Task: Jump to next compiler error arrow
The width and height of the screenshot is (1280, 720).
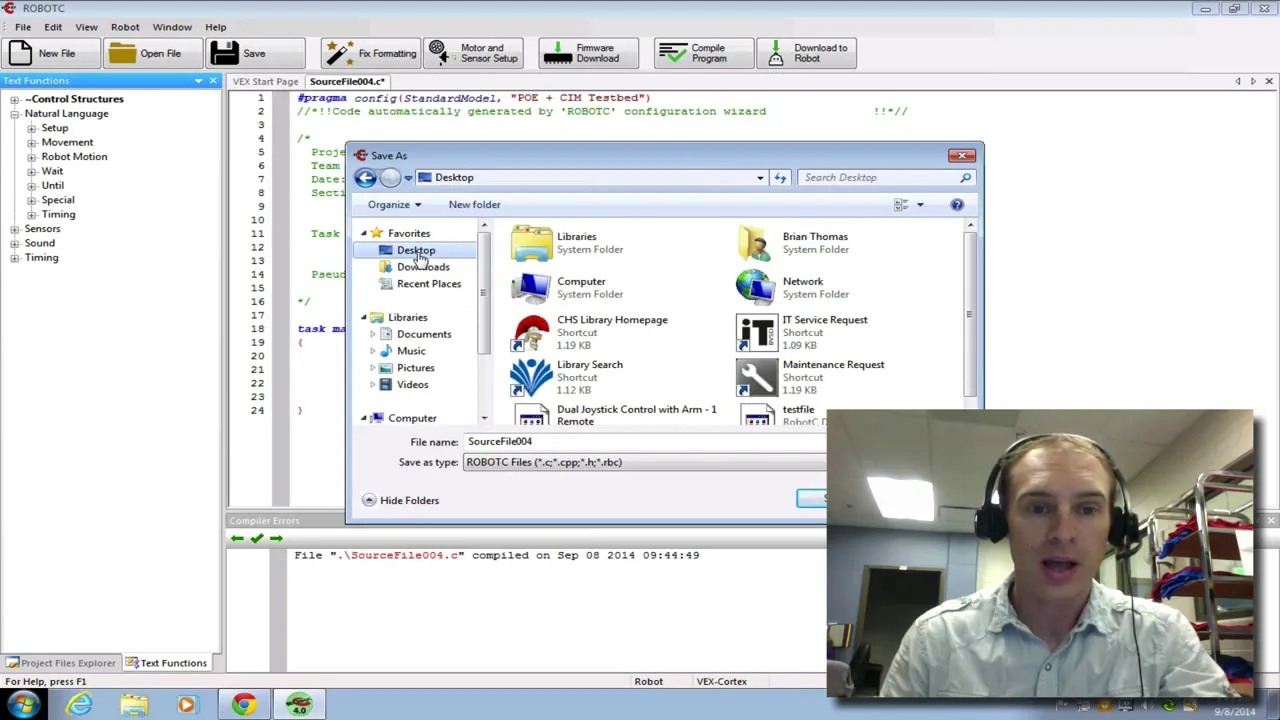Action: click(276, 539)
